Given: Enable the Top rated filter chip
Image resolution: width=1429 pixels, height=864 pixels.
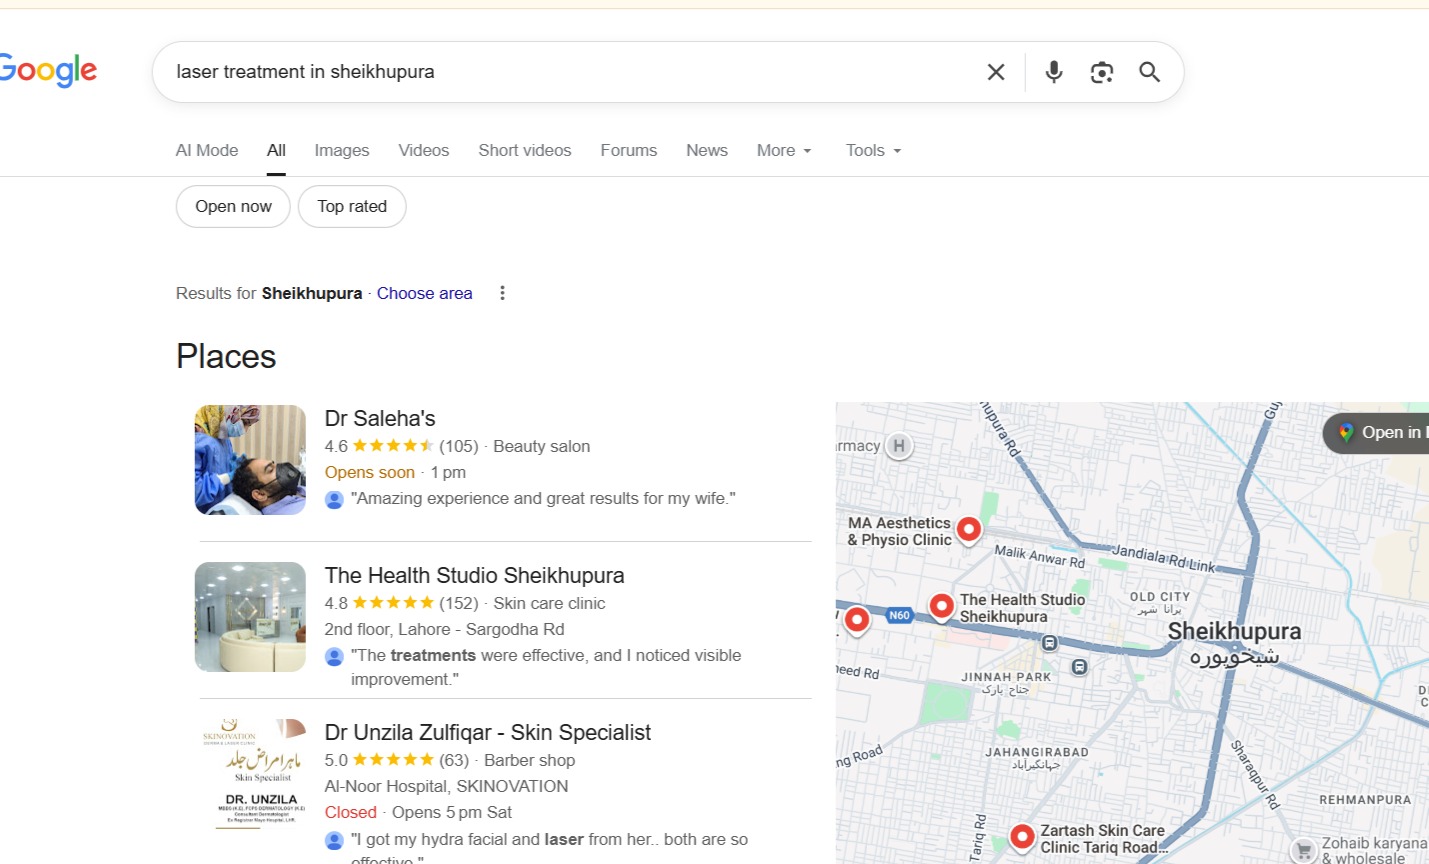Looking at the screenshot, I should pyautogui.click(x=352, y=207).
